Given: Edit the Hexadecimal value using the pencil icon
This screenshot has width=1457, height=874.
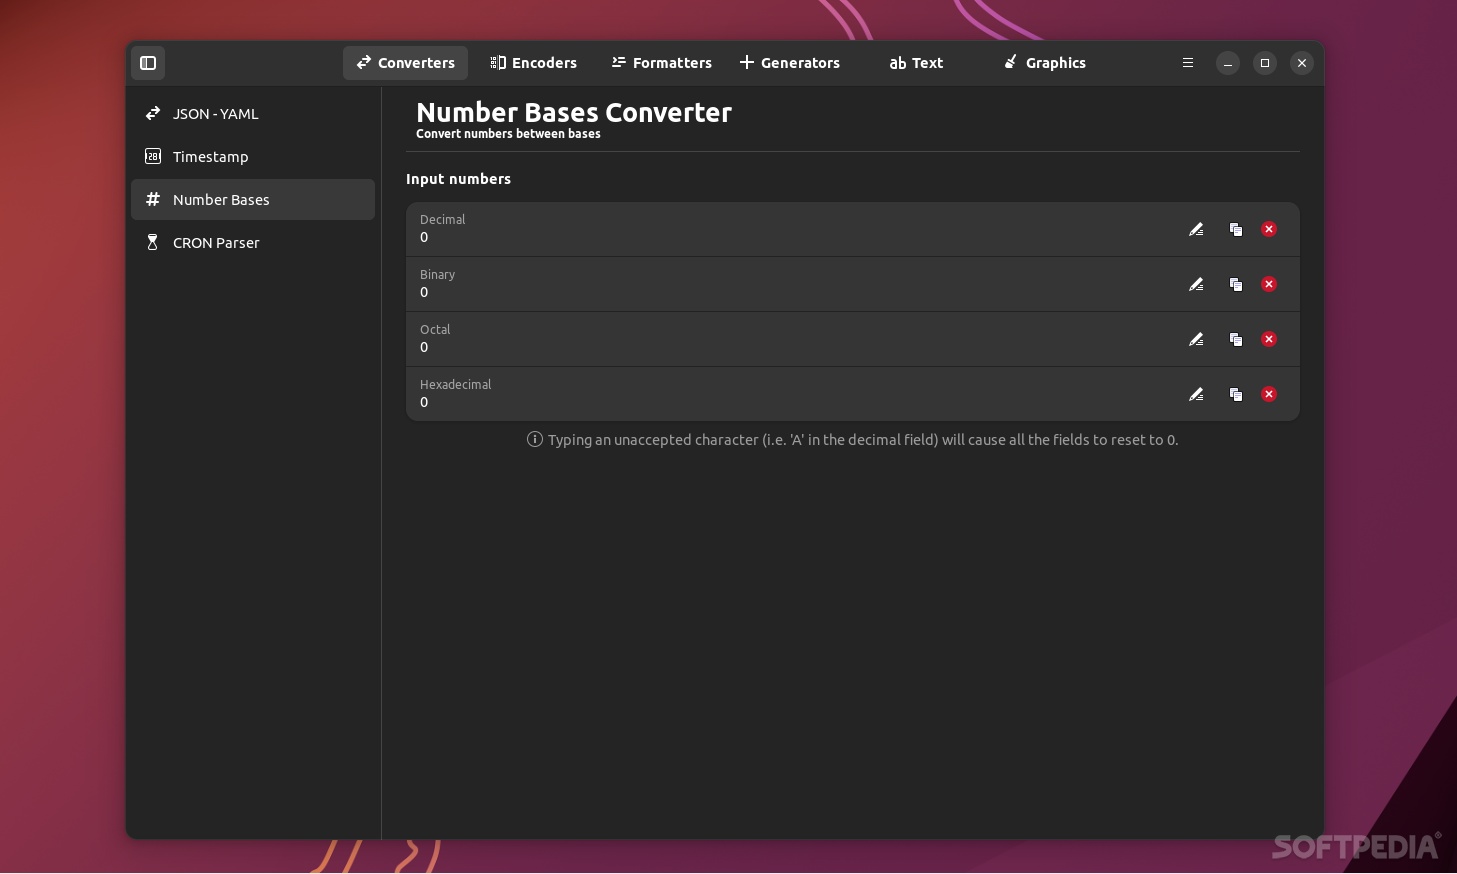Looking at the screenshot, I should (x=1196, y=394).
